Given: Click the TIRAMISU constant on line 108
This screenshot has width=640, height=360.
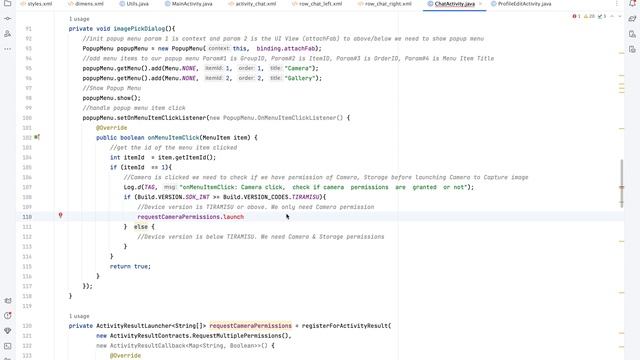Looking at the screenshot, I should tap(305, 197).
